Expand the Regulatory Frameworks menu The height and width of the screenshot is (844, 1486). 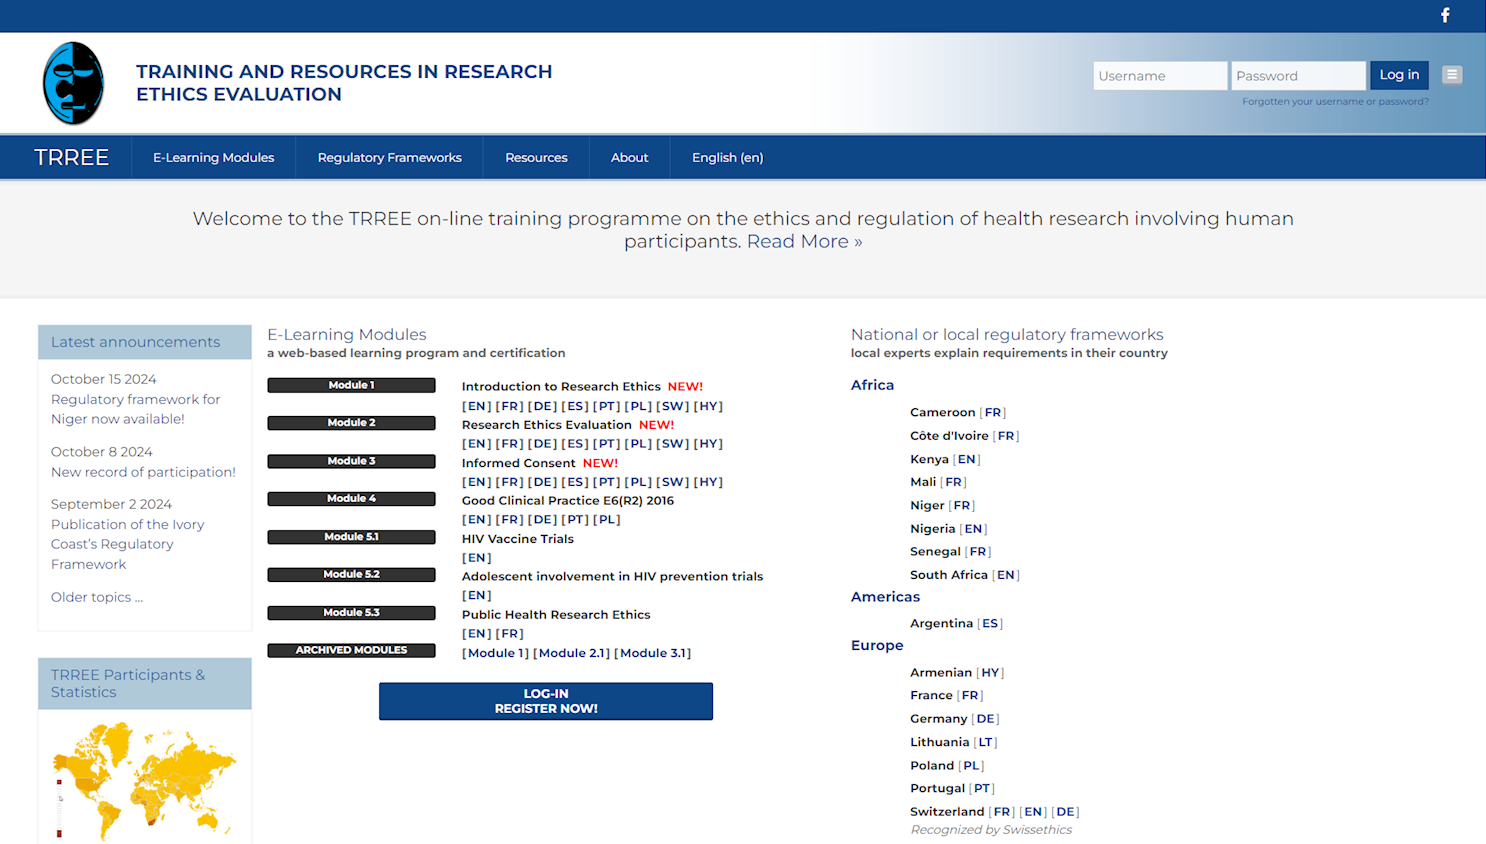point(389,158)
